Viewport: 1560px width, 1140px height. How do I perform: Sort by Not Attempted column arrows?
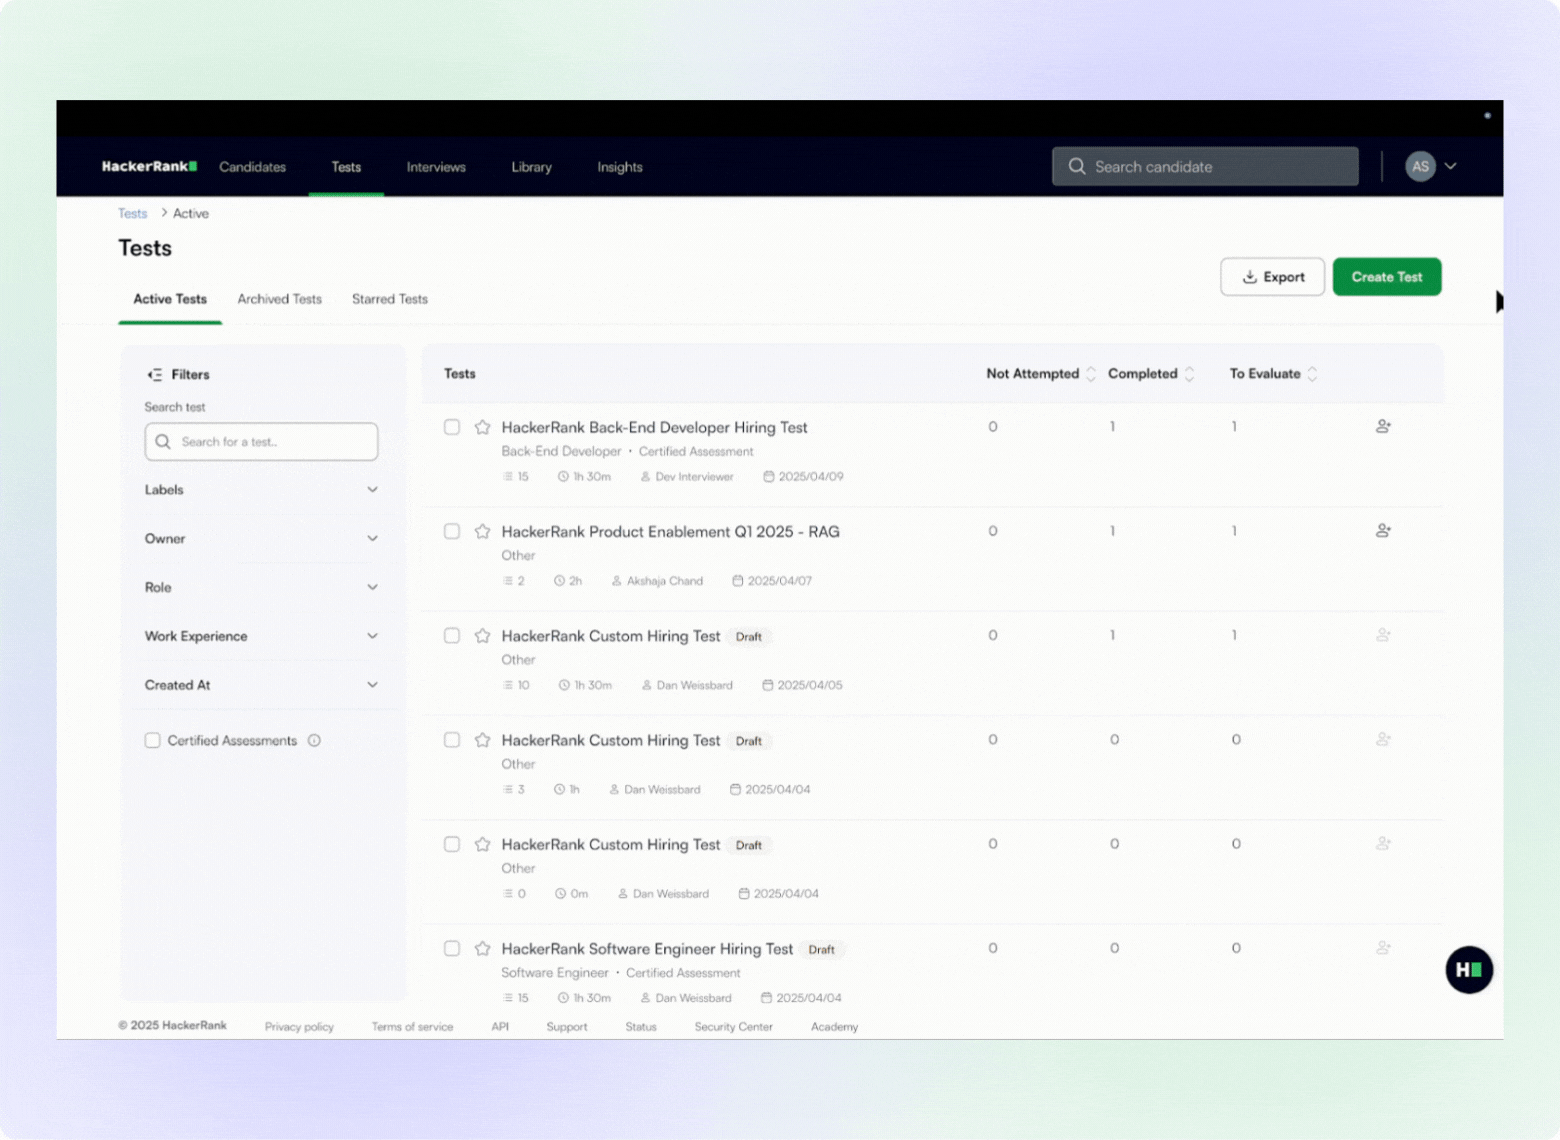point(1091,374)
